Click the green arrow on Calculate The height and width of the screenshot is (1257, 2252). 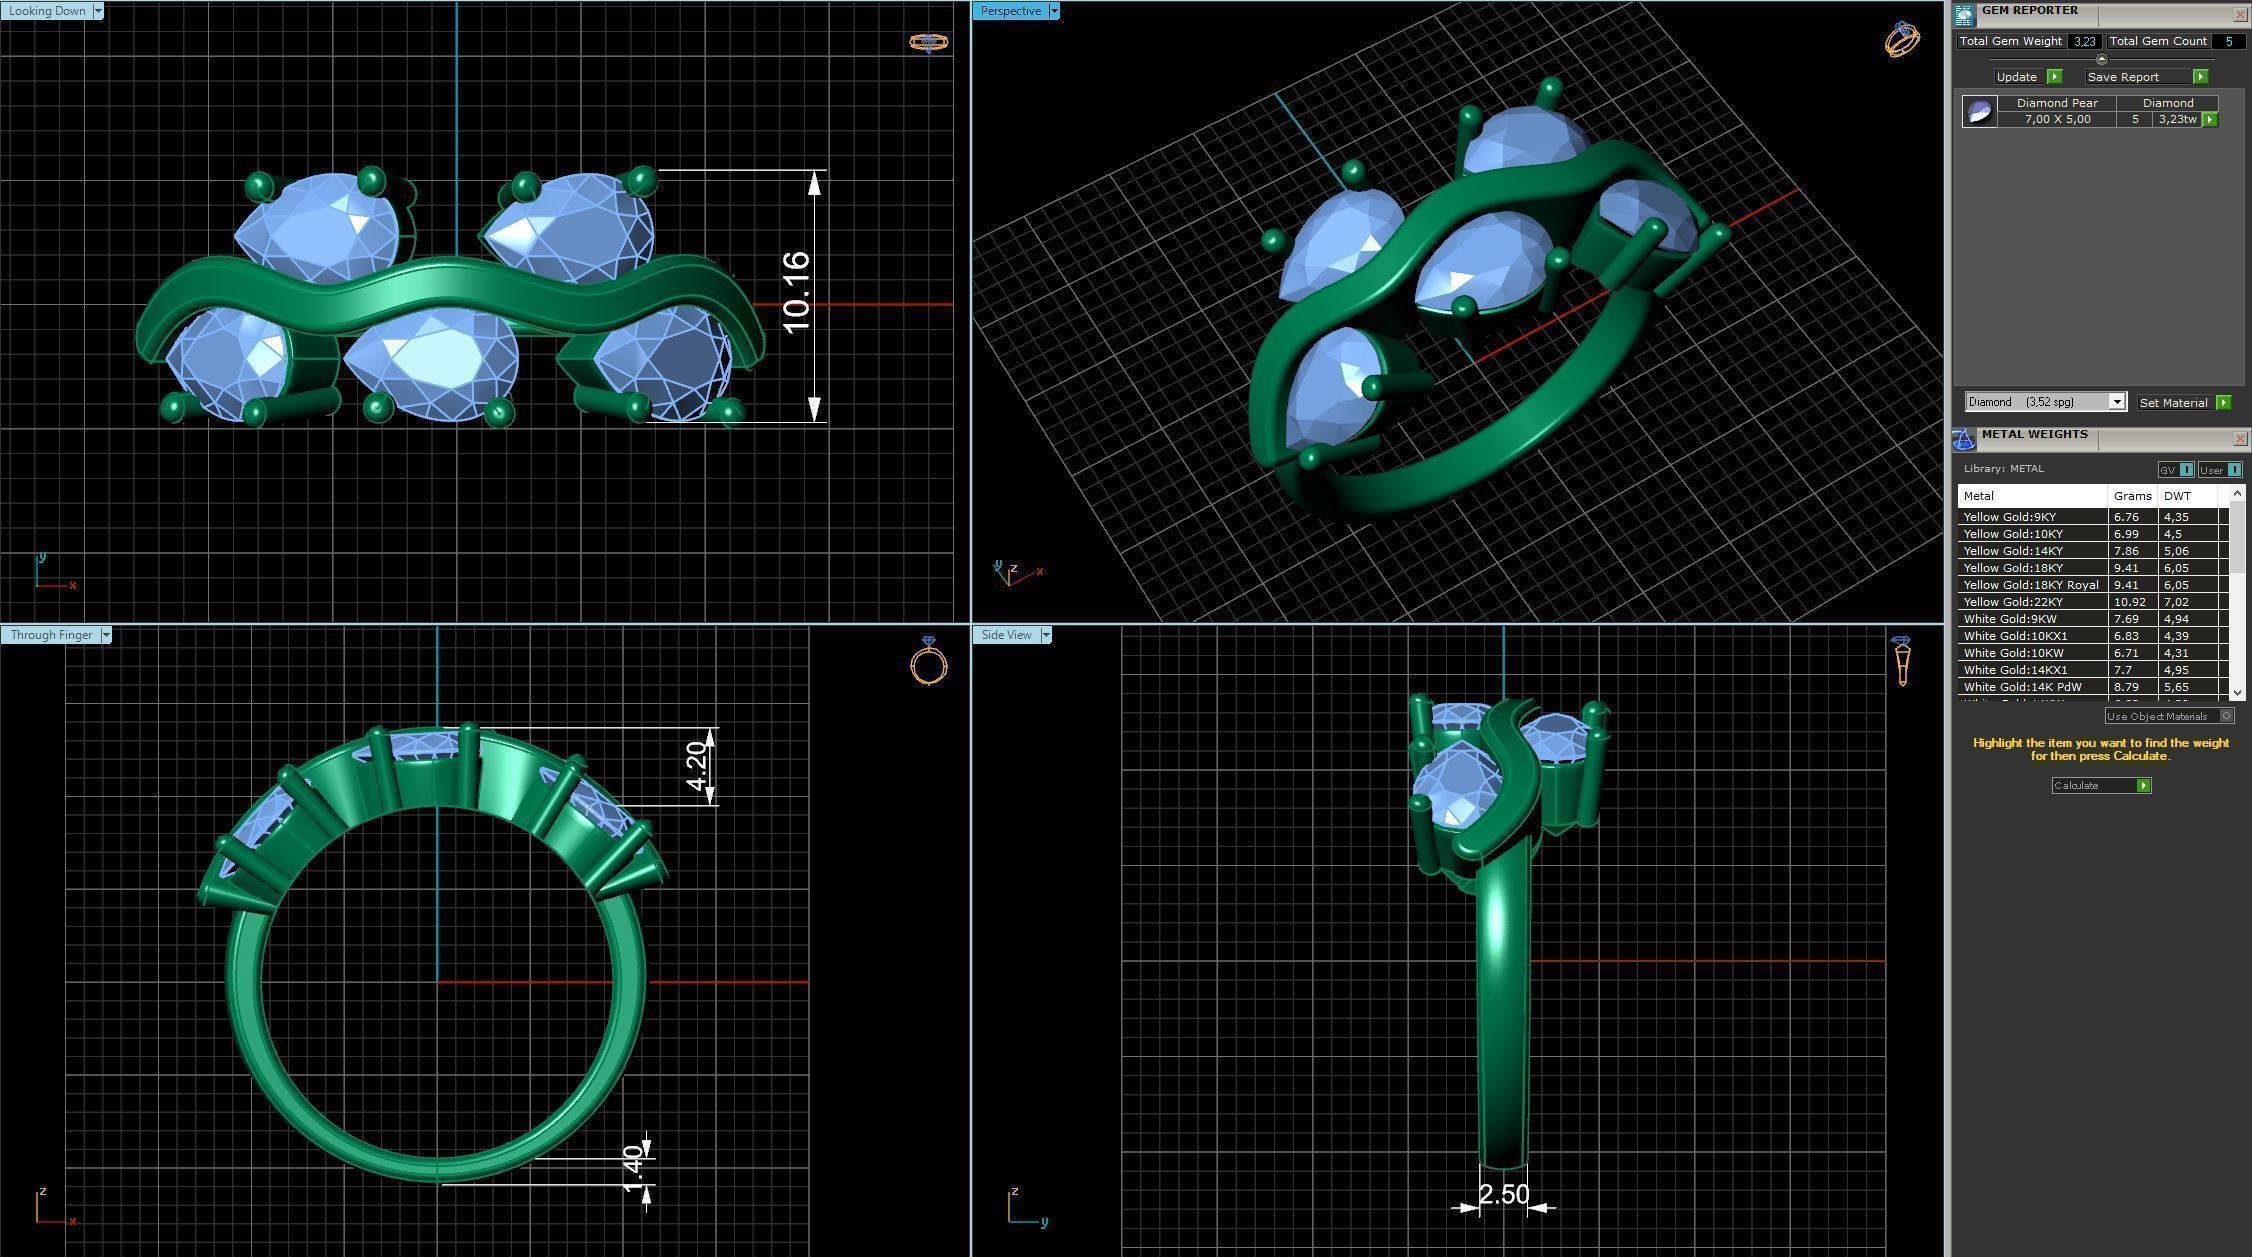click(2143, 786)
